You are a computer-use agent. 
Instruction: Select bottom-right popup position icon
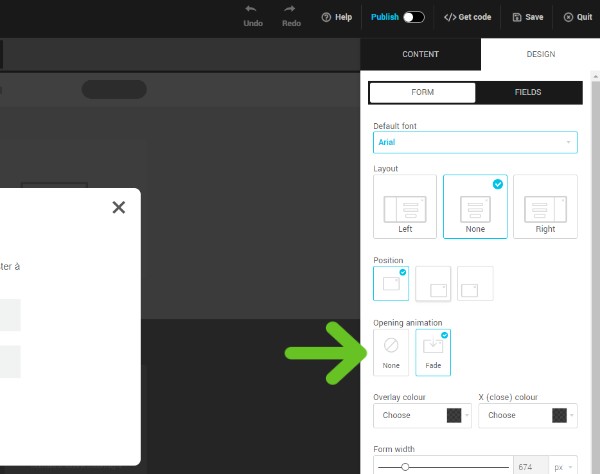coord(433,284)
